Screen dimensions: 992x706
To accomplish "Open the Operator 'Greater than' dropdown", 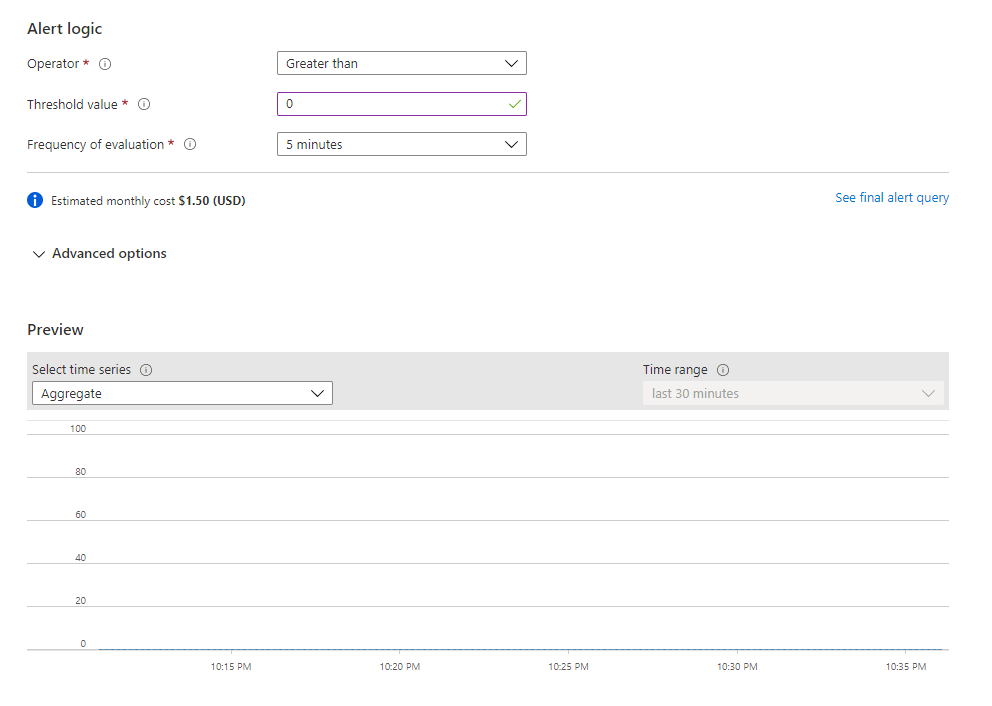I will [401, 64].
